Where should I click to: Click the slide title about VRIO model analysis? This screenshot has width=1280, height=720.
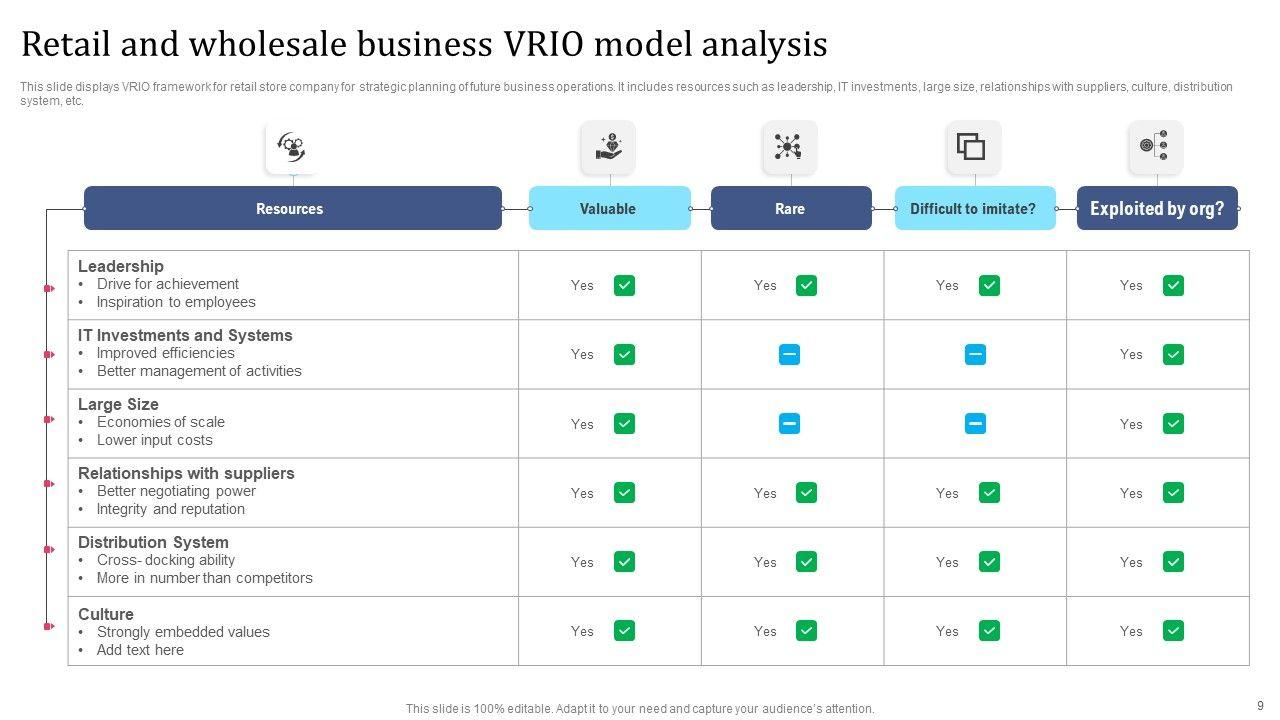tap(424, 44)
